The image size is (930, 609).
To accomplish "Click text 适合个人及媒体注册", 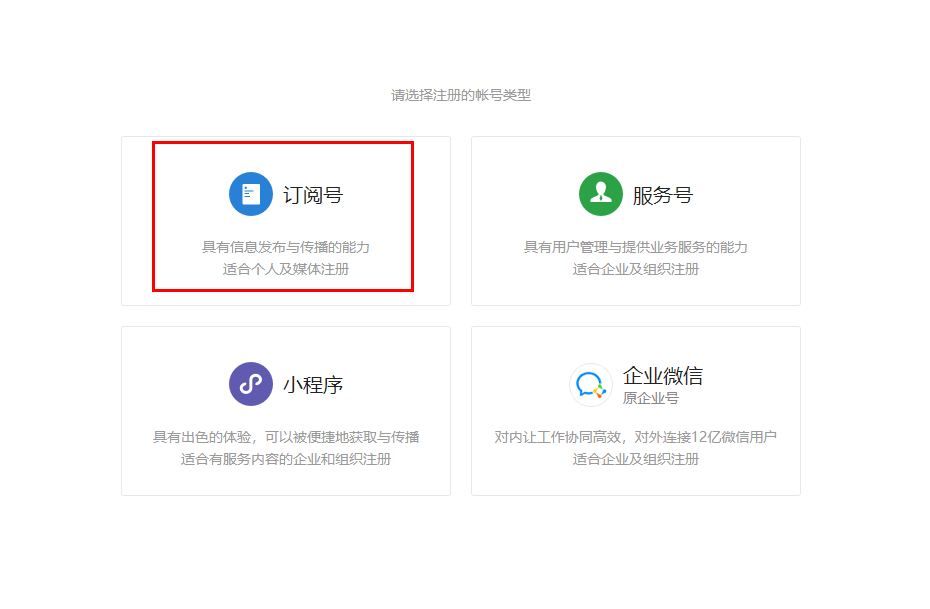I will (x=286, y=269).
